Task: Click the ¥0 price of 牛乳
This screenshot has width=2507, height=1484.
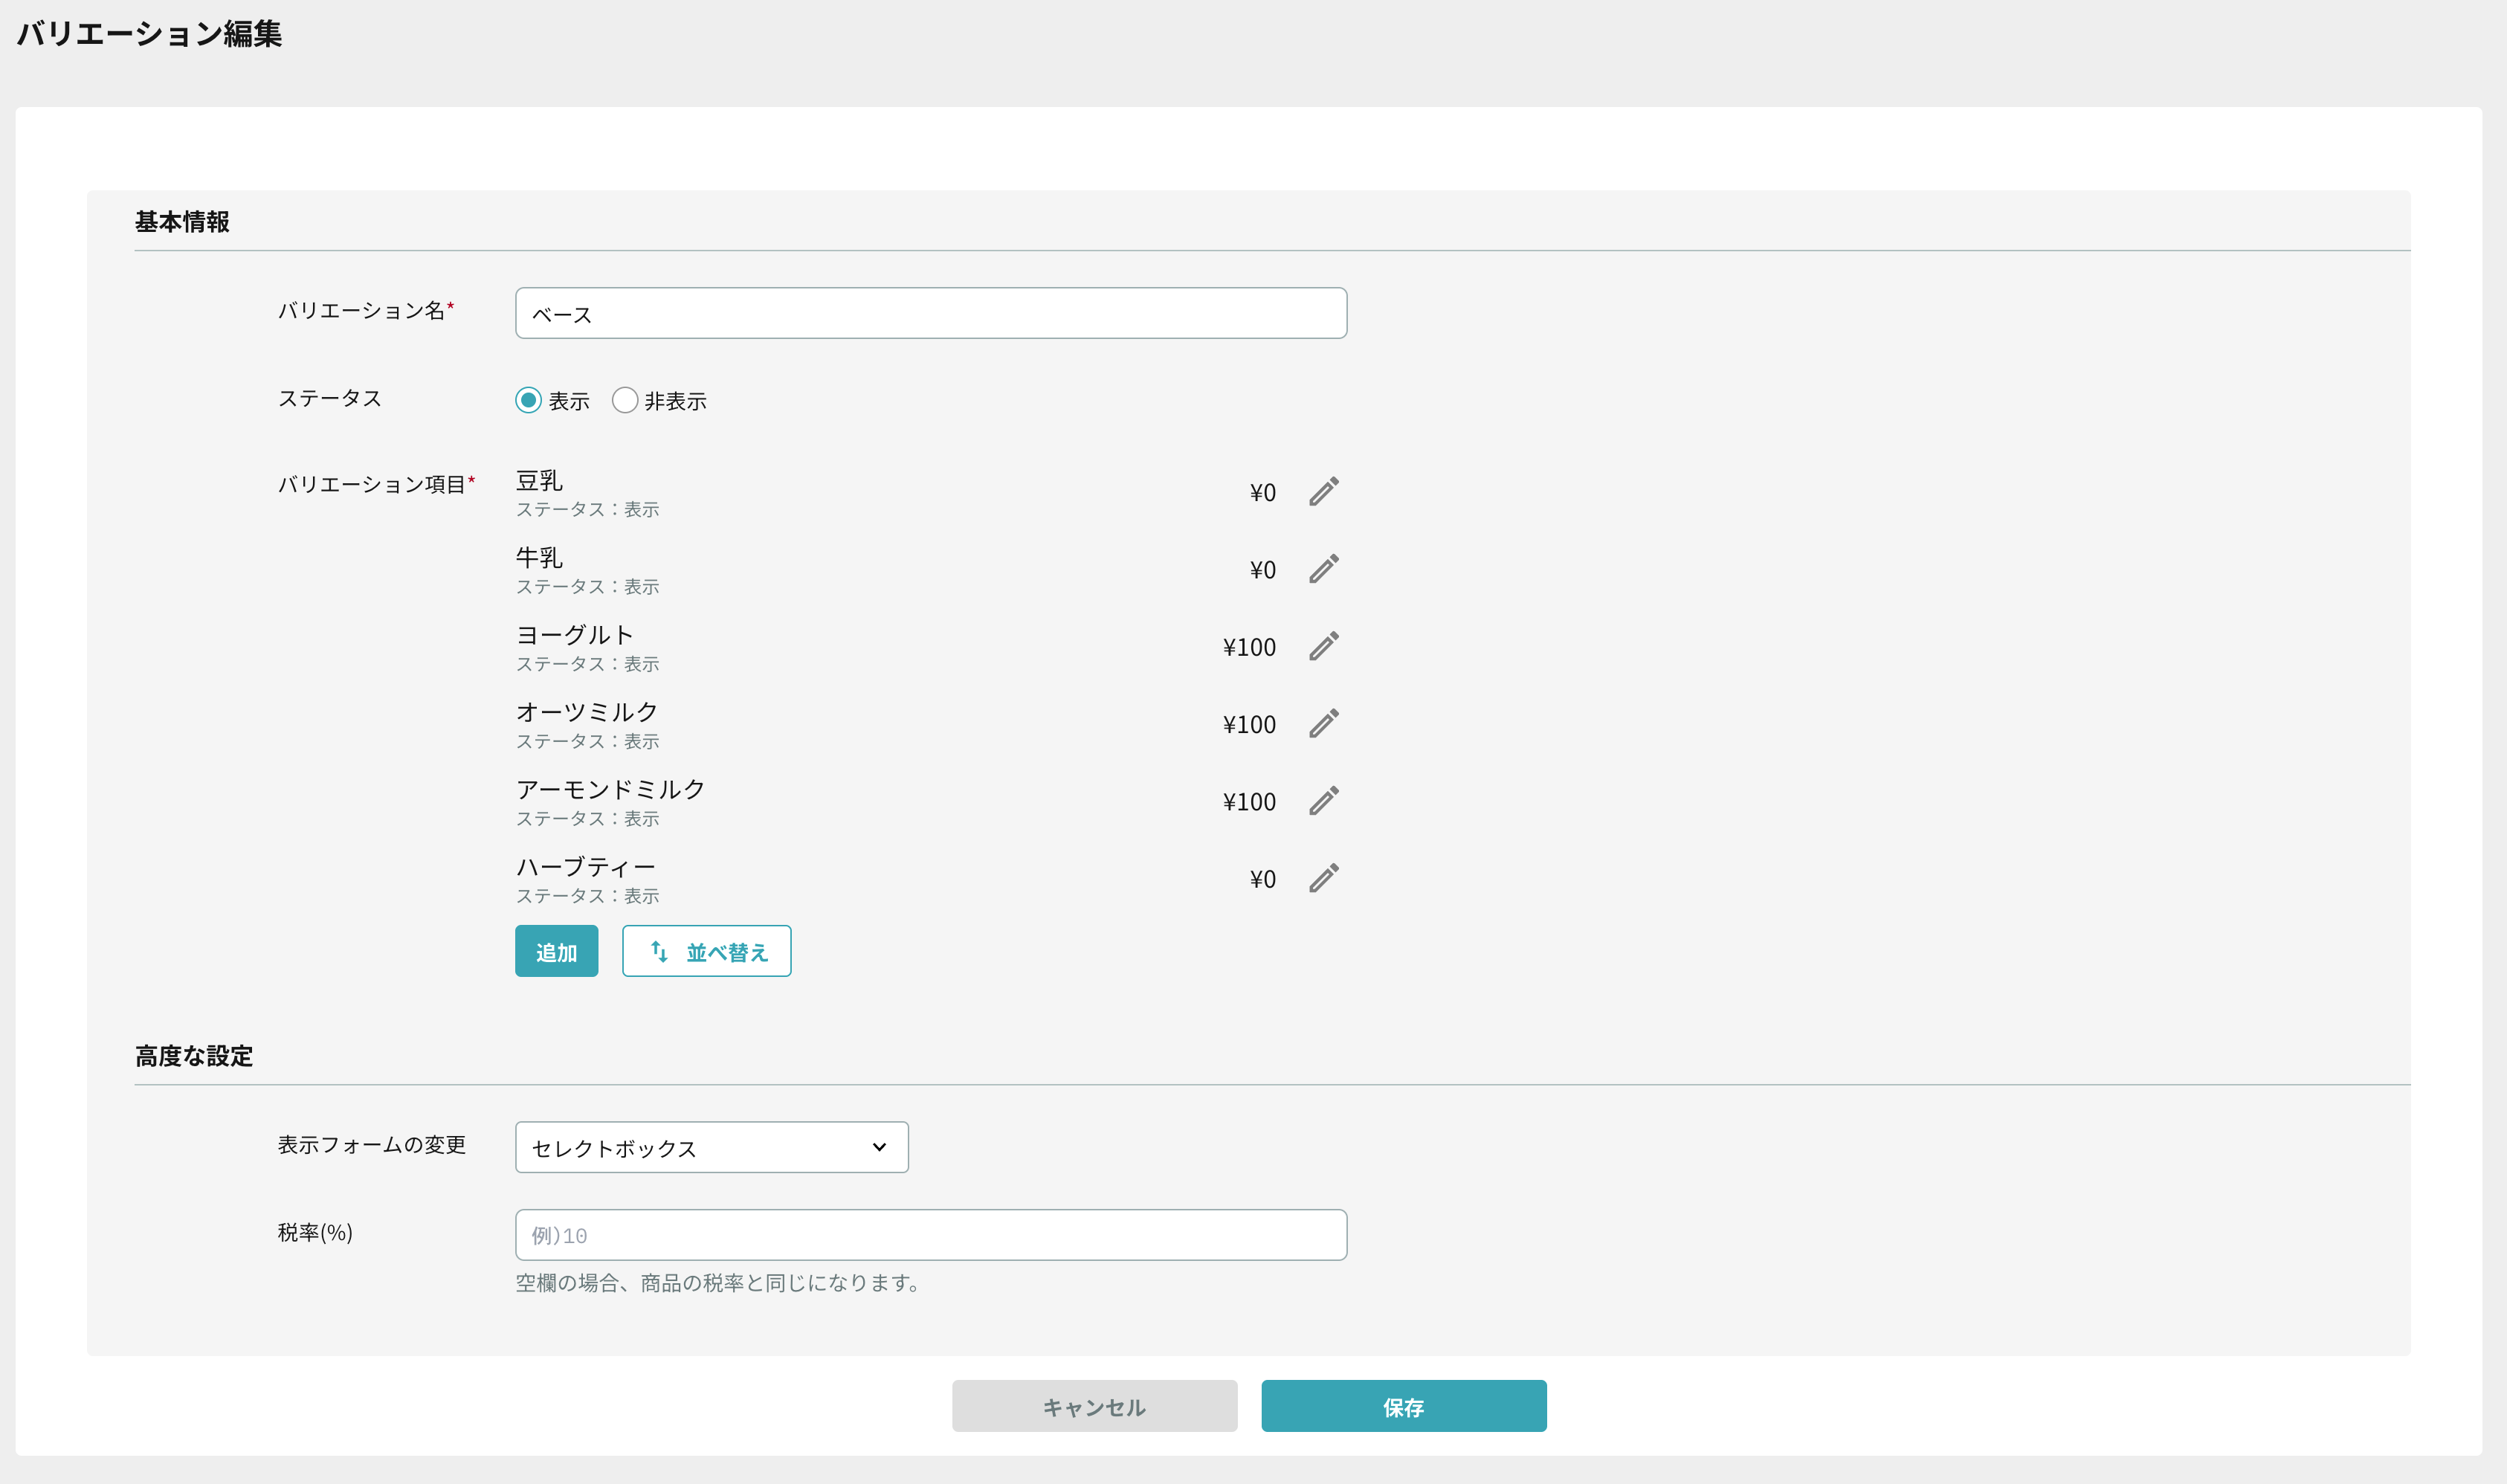Action: click(1263, 570)
